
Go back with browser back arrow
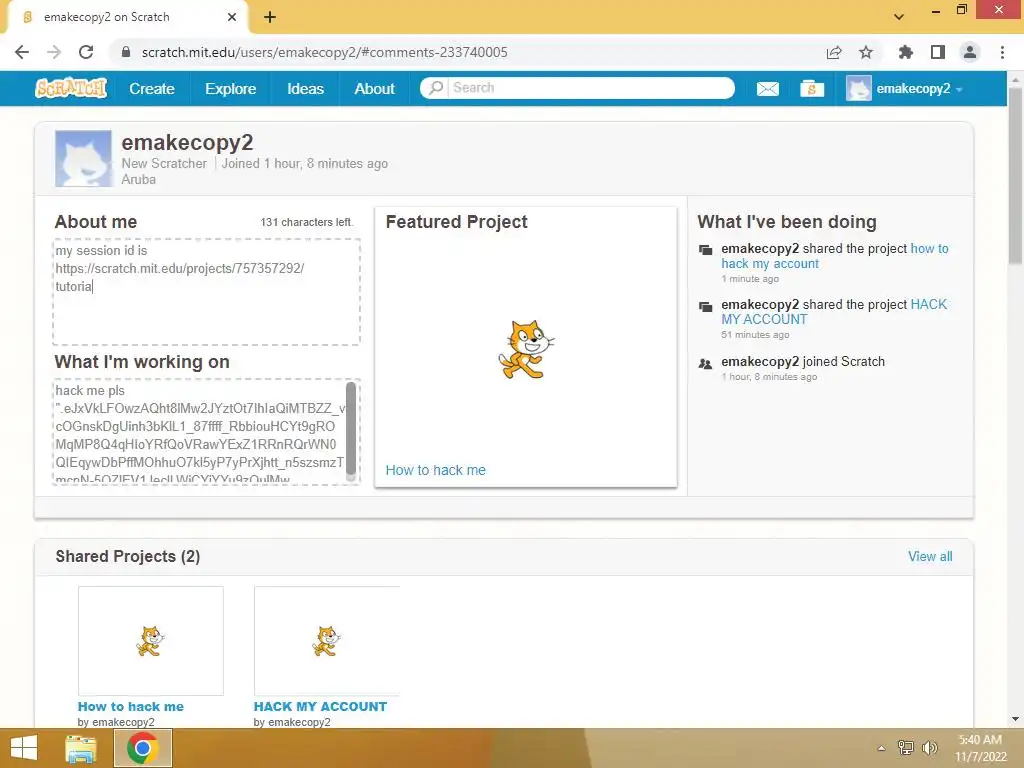pyautogui.click(x=22, y=52)
